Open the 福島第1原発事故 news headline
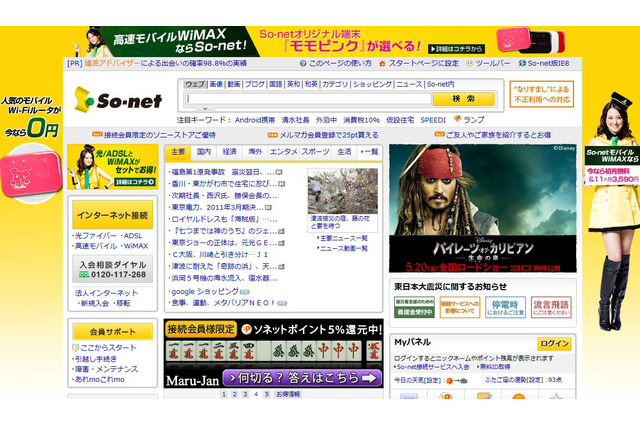Screen dimensions: 640x426 click(223, 172)
